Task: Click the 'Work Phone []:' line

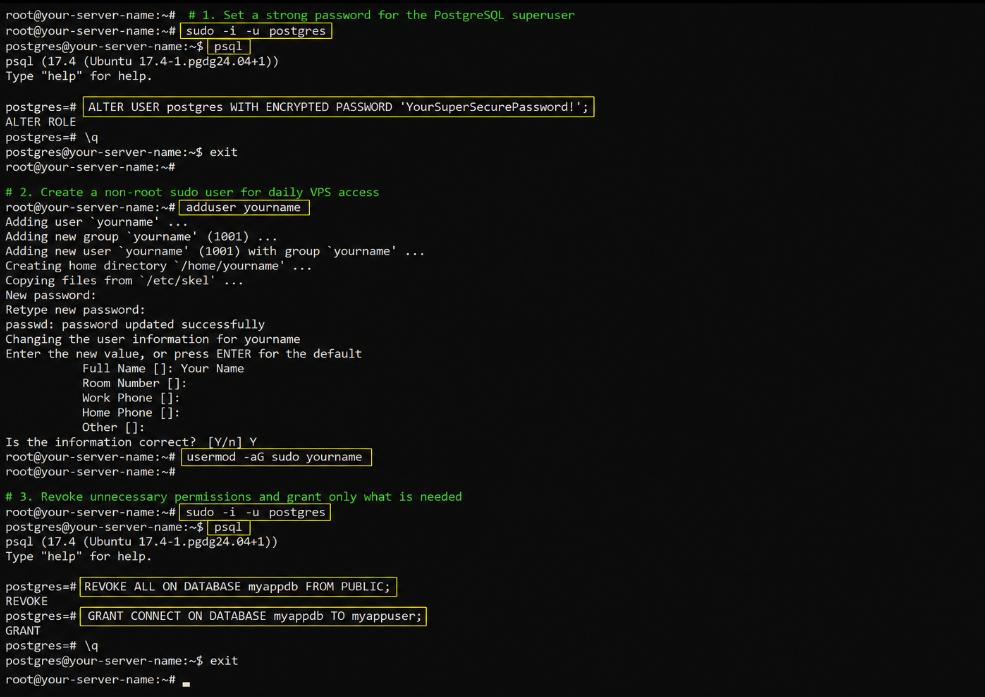Action: tap(131, 398)
